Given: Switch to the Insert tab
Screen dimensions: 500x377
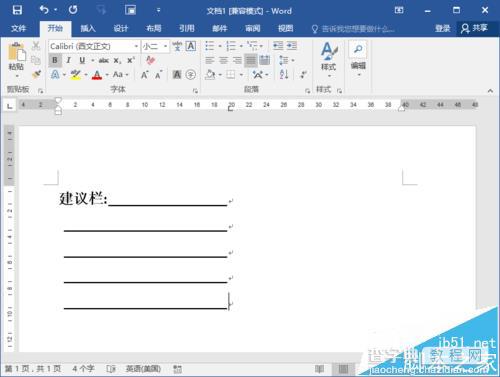Looking at the screenshot, I should [x=88, y=29].
